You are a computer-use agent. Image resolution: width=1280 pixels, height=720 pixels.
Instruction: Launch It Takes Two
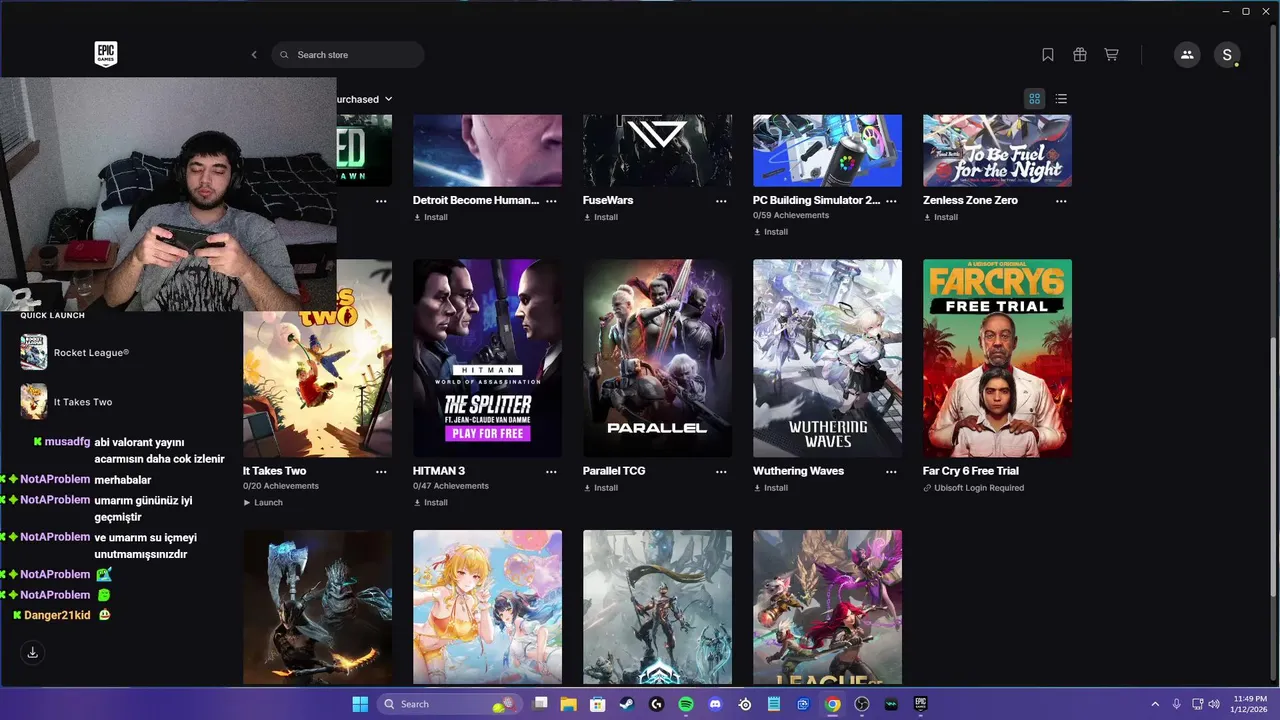pyautogui.click(x=263, y=503)
